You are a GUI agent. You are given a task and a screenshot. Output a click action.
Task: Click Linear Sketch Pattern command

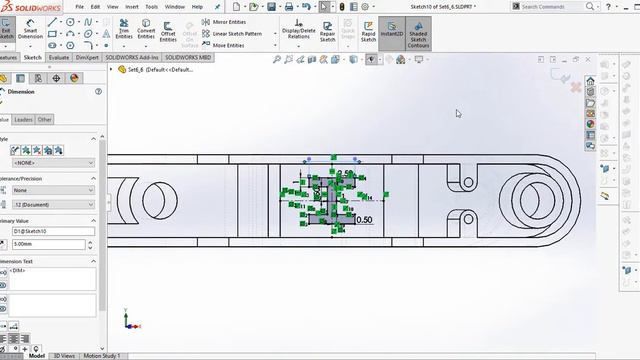(x=232, y=34)
